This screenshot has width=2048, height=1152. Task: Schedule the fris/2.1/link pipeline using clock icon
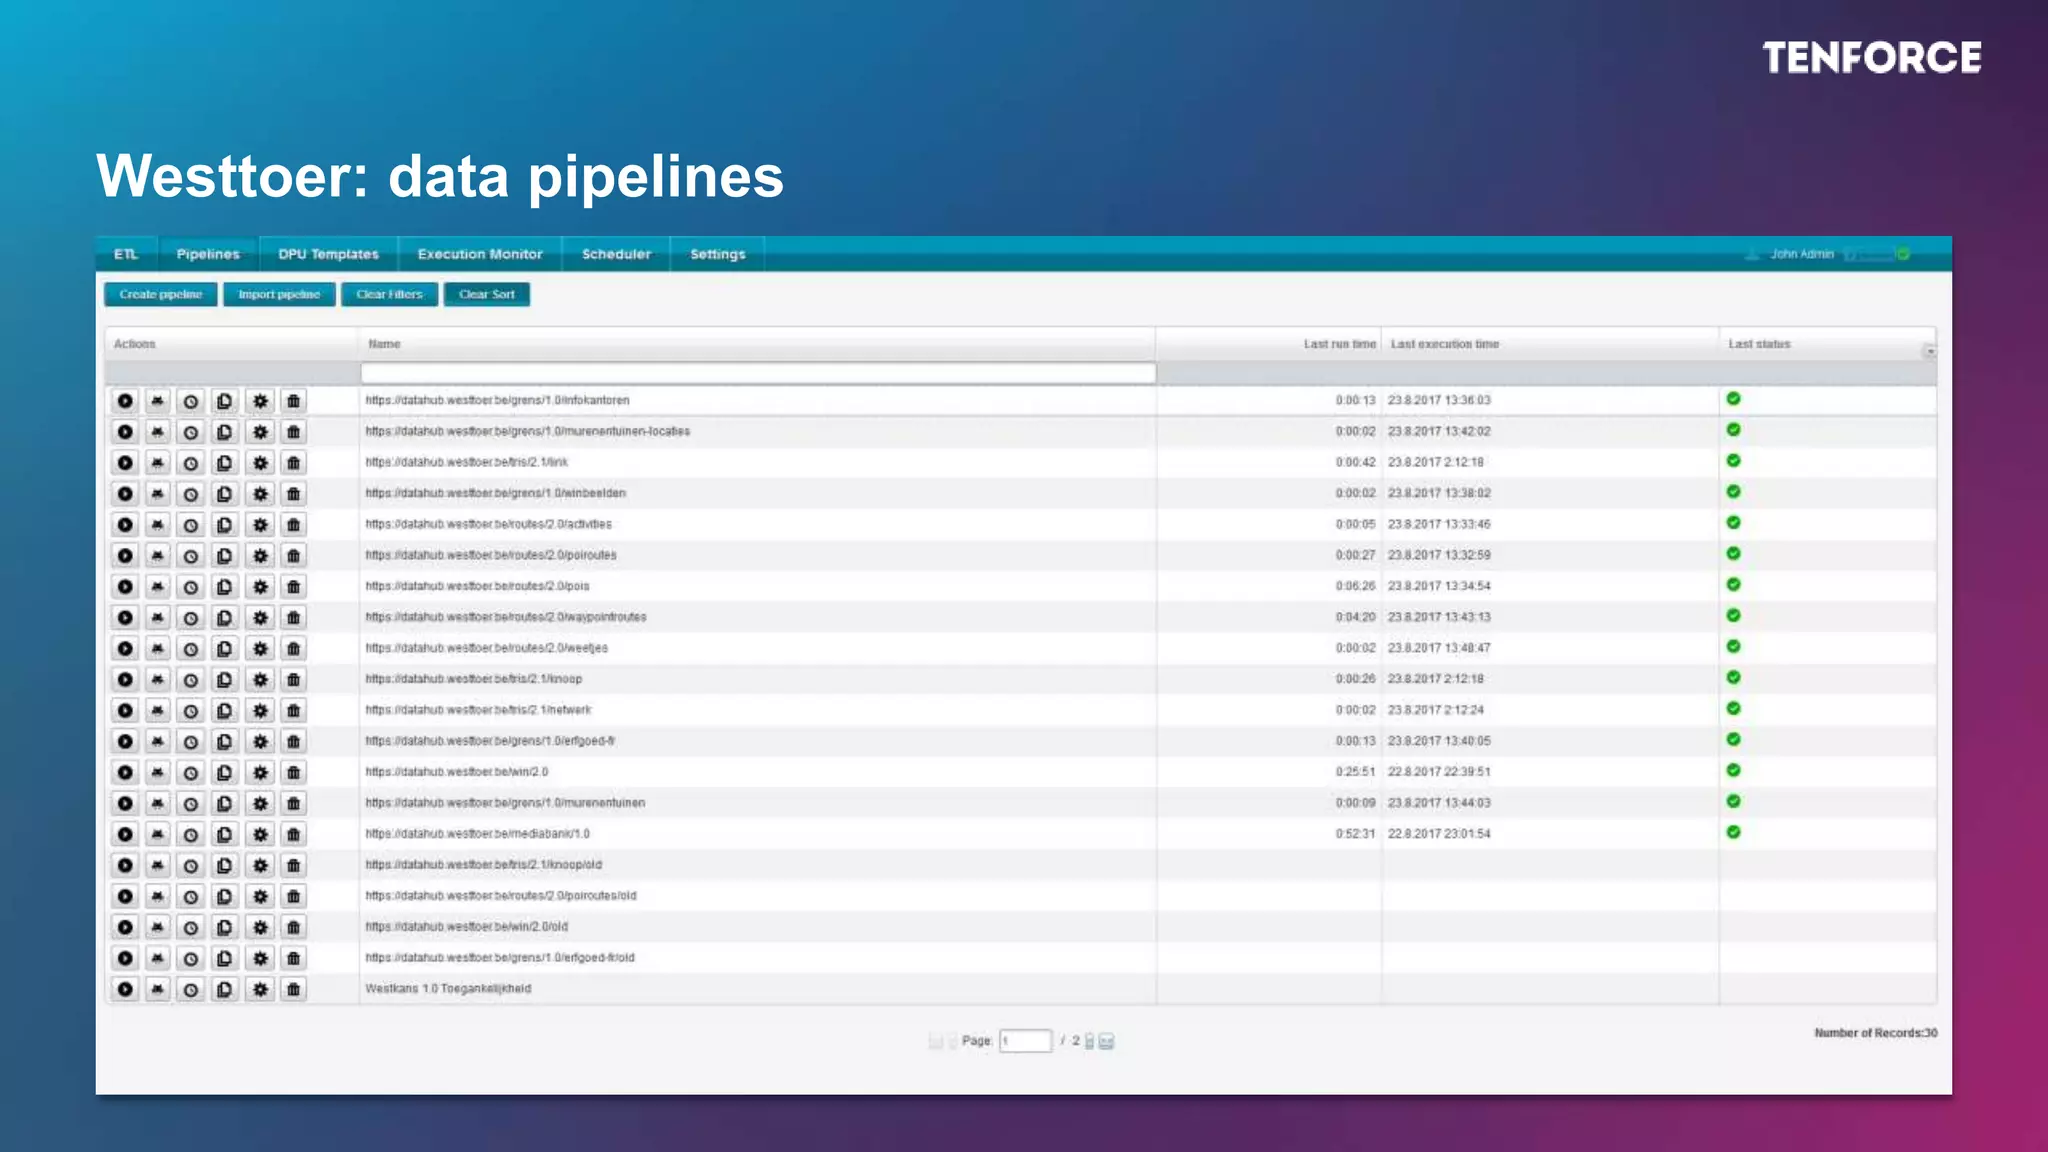tap(191, 463)
